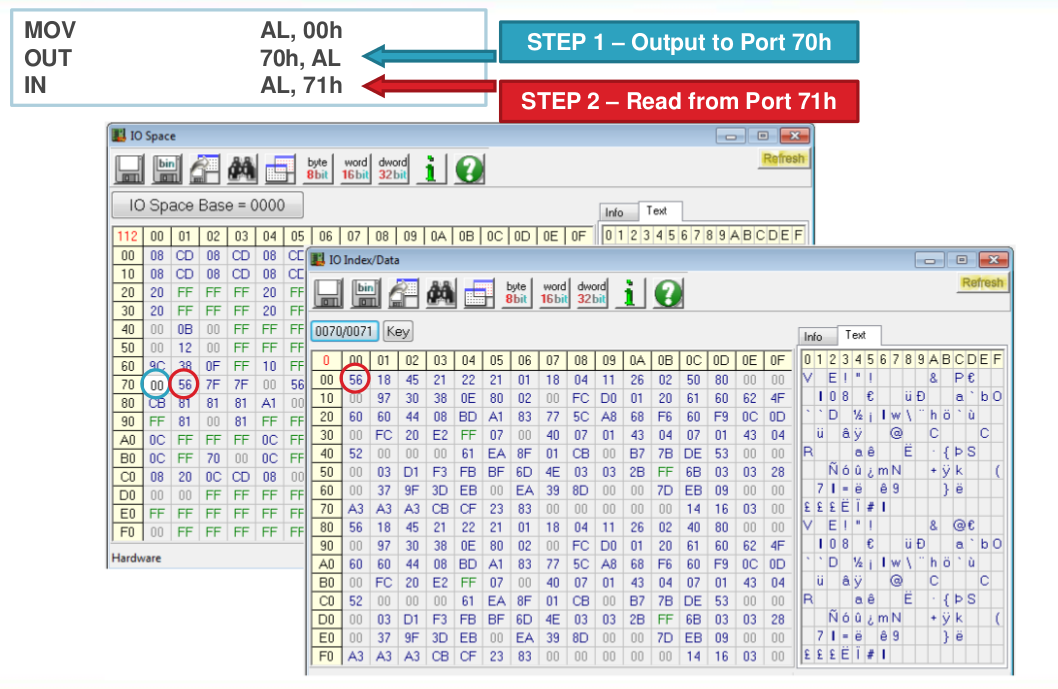The width and height of the screenshot is (1058, 689).
Task: Enable byte 8bit view in IO Space
Action: (316, 168)
